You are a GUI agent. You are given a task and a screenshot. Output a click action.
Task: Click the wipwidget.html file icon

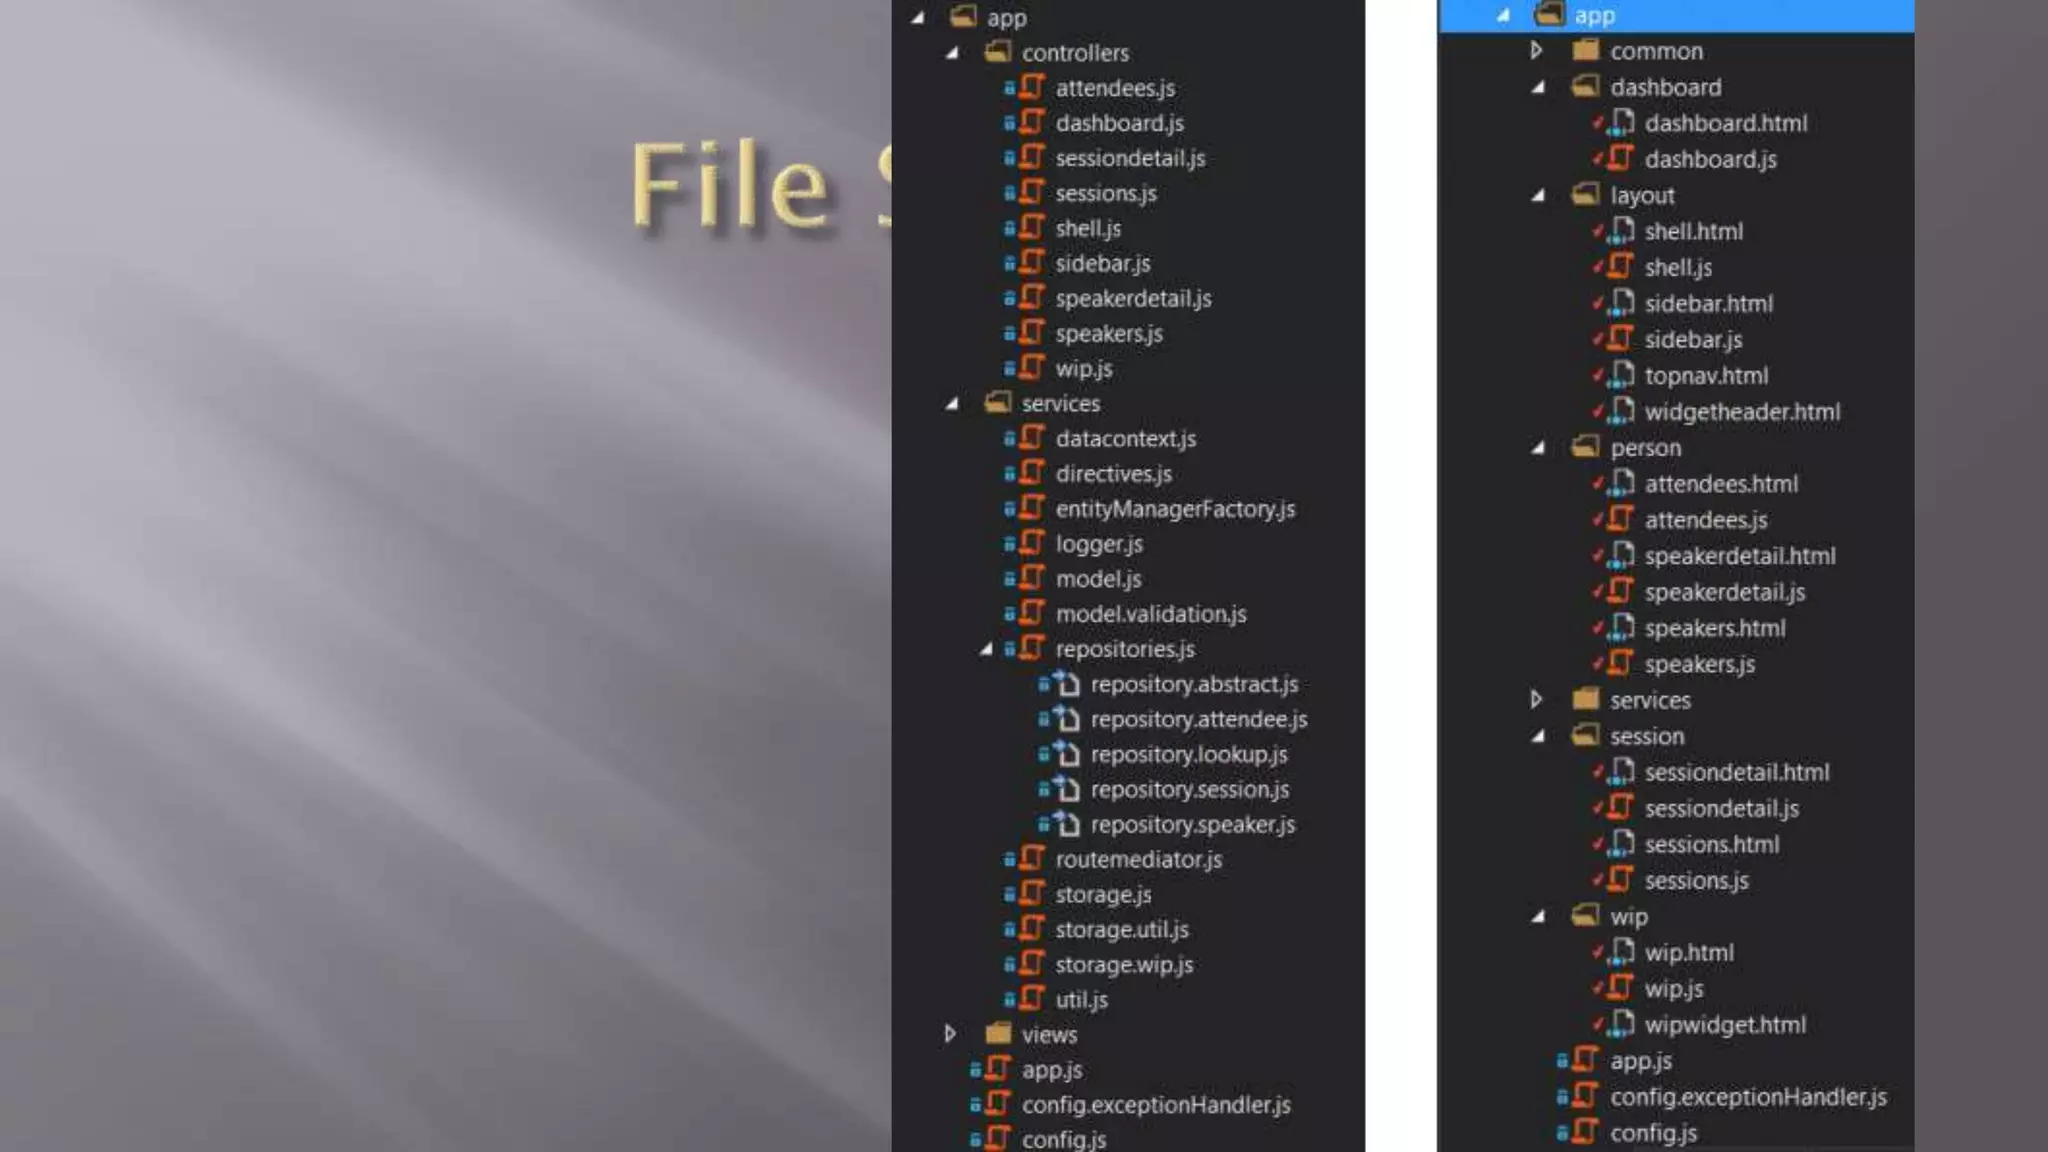(x=1623, y=1024)
